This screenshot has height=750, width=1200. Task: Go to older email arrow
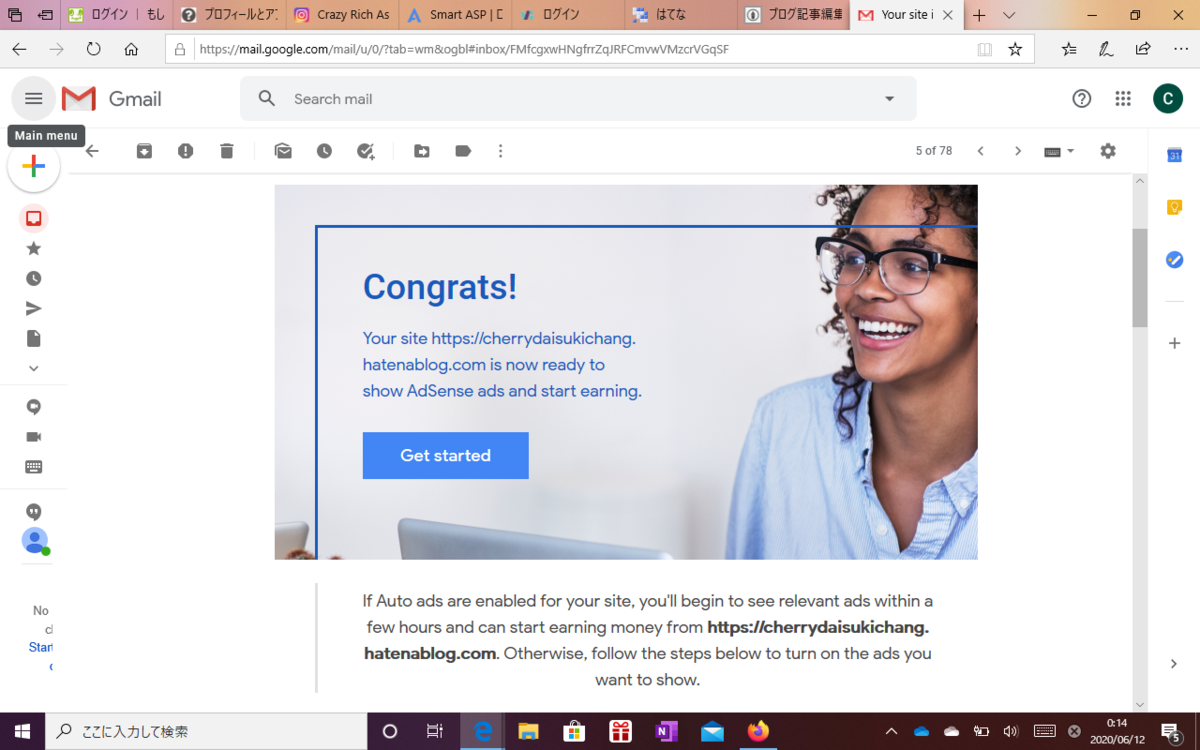point(1018,151)
